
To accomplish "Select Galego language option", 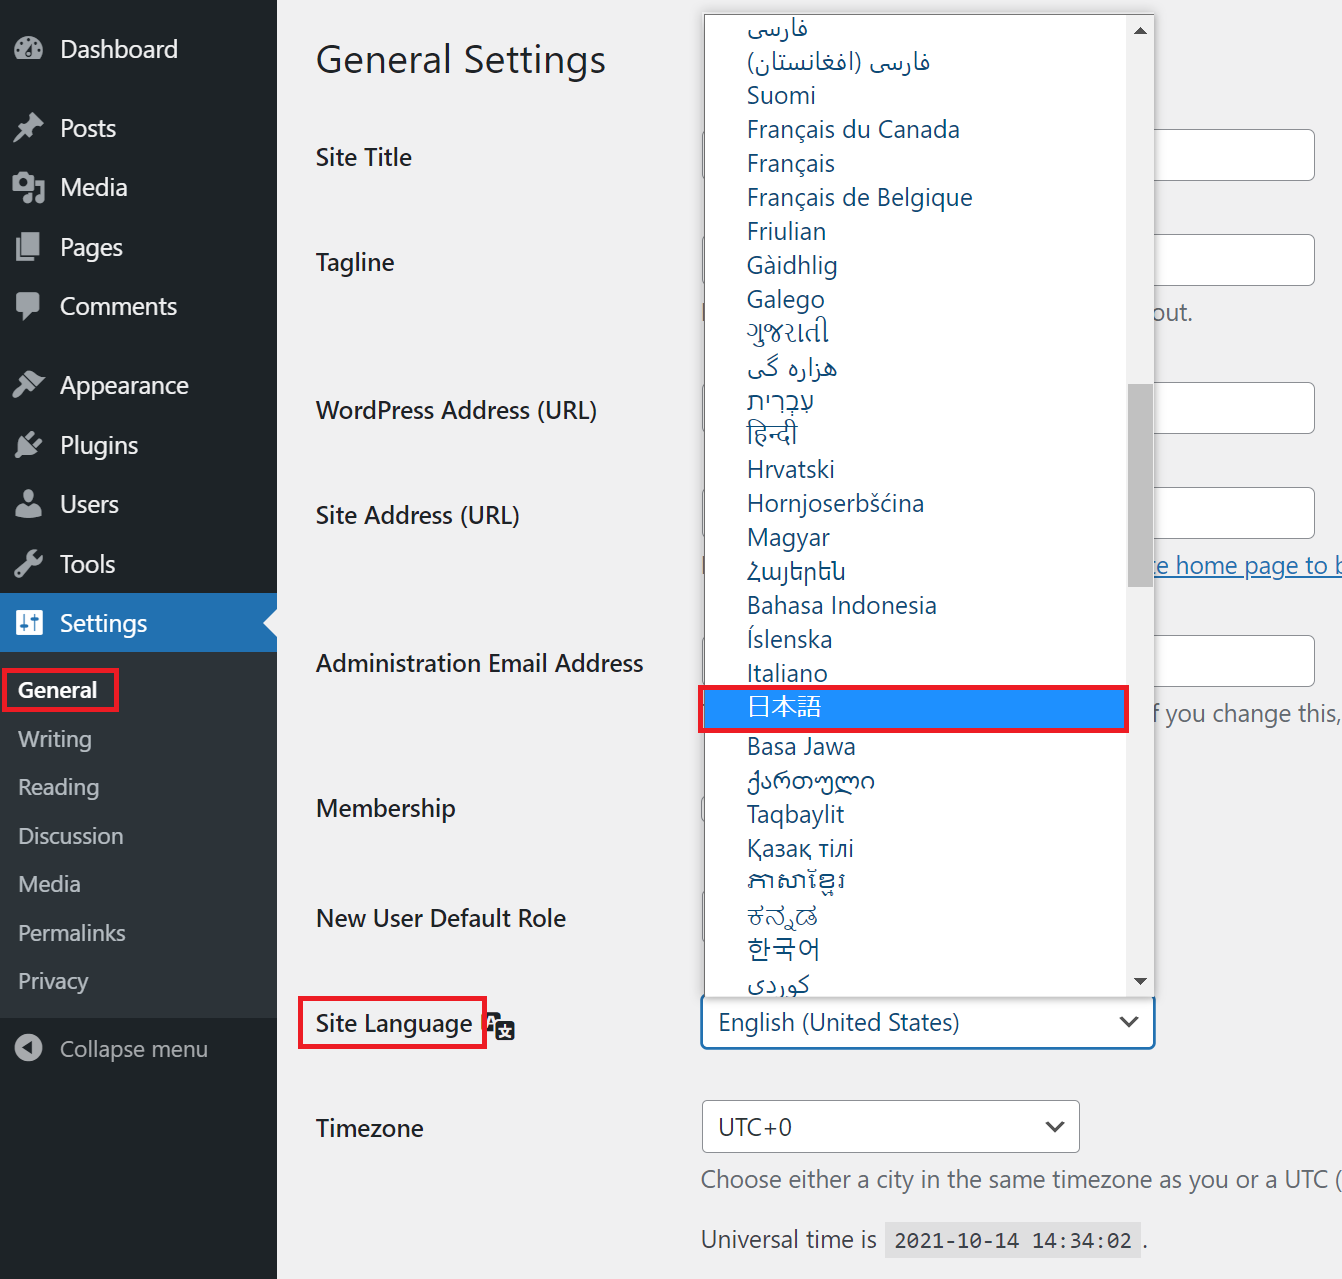I will click(915, 300).
